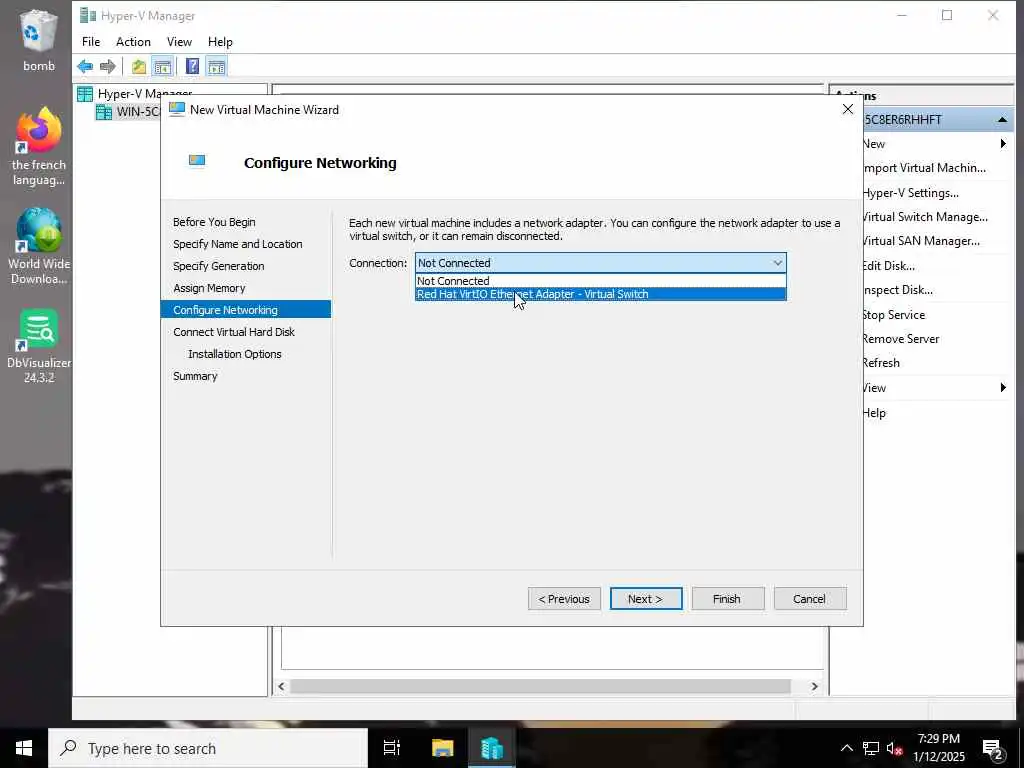Click horizontal scrollbar right arrow
1024x768 pixels.
click(x=814, y=686)
